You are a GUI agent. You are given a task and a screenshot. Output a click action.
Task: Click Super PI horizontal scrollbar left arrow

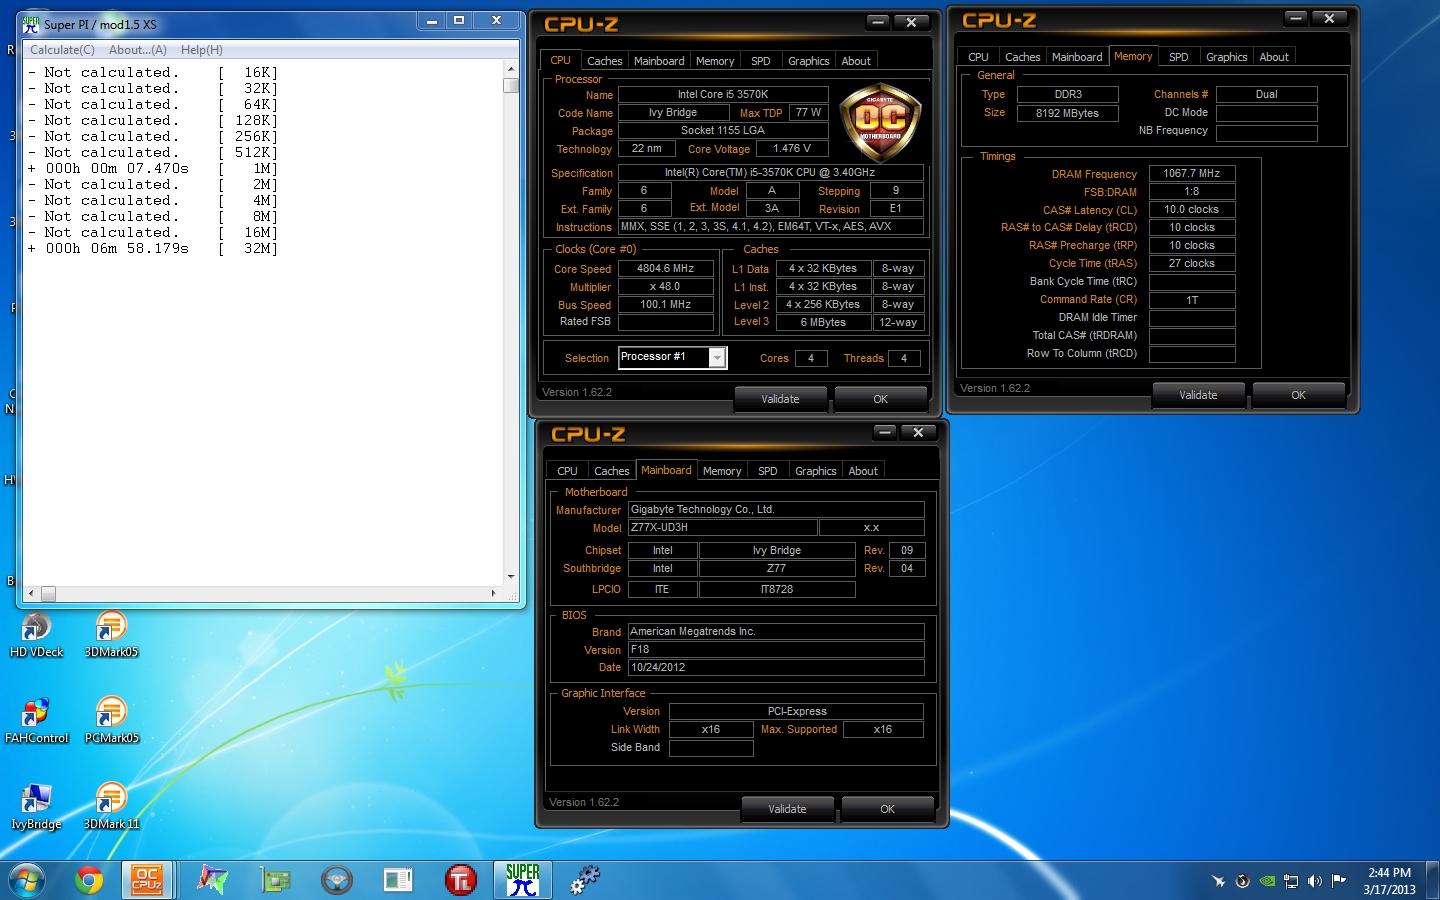tap(31, 594)
